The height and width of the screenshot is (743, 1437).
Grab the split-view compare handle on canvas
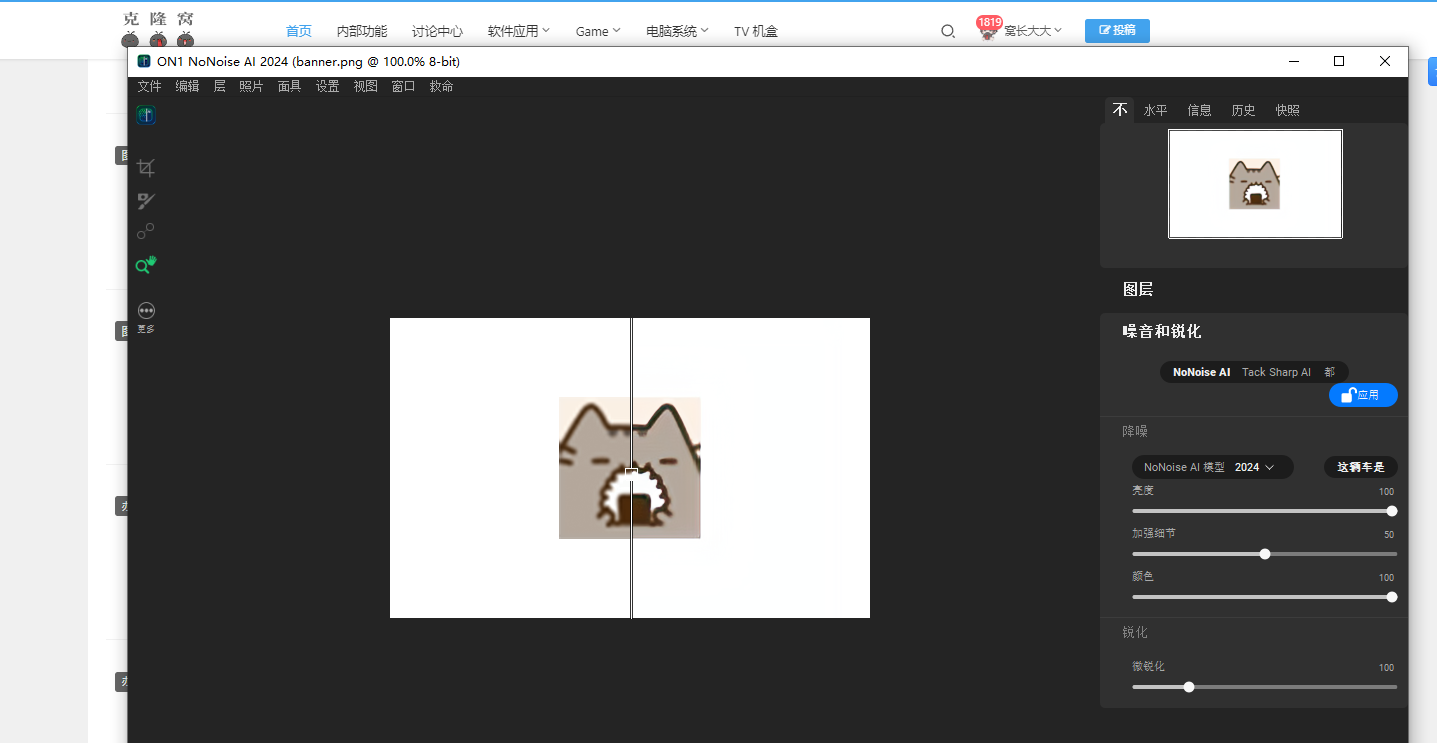tap(631, 472)
